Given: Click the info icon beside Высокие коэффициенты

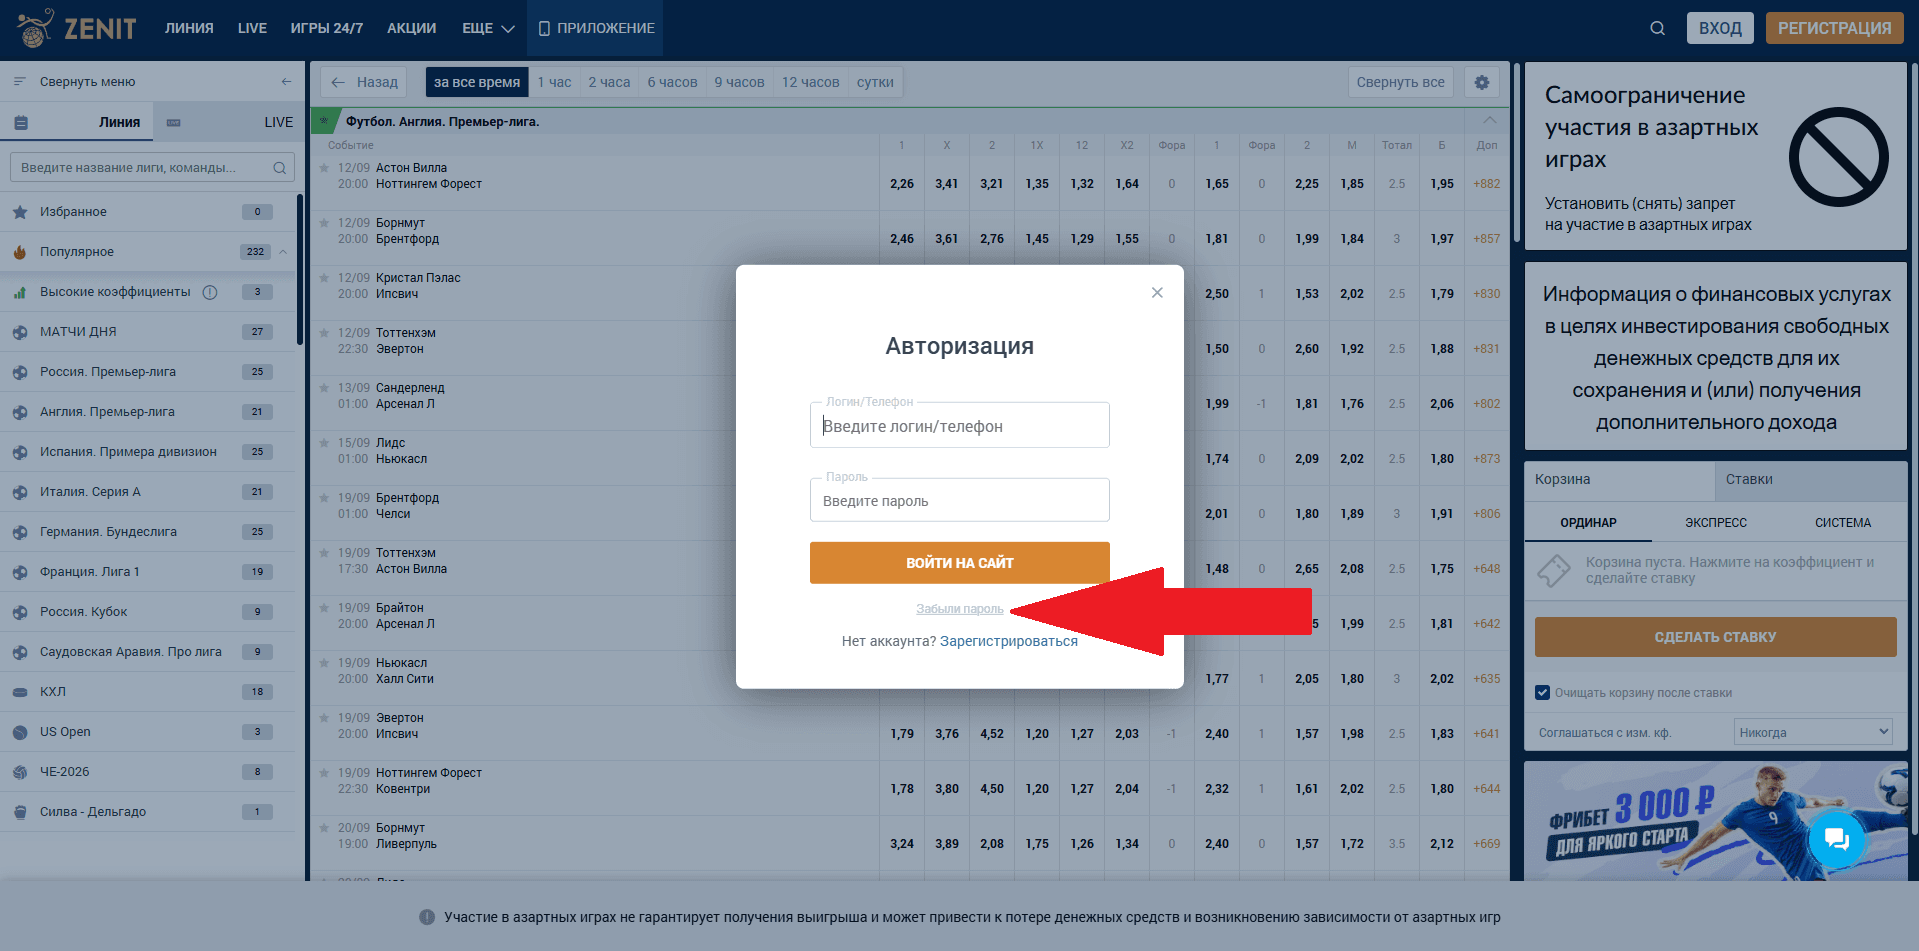Looking at the screenshot, I should (x=210, y=292).
